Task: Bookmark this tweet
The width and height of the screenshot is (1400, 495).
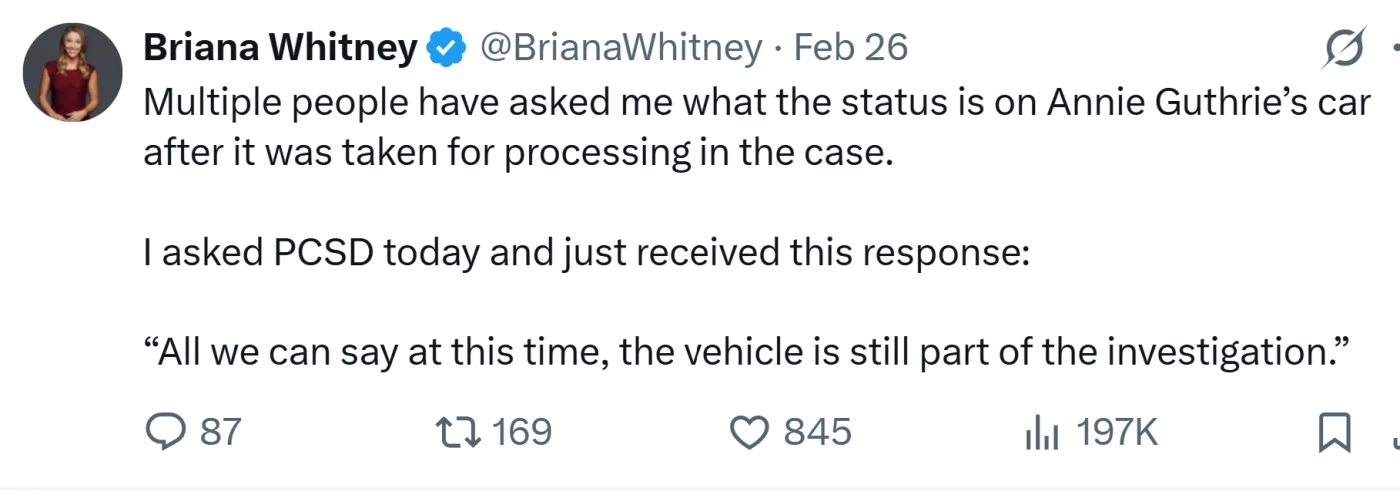Action: [x=1334, y=432]
